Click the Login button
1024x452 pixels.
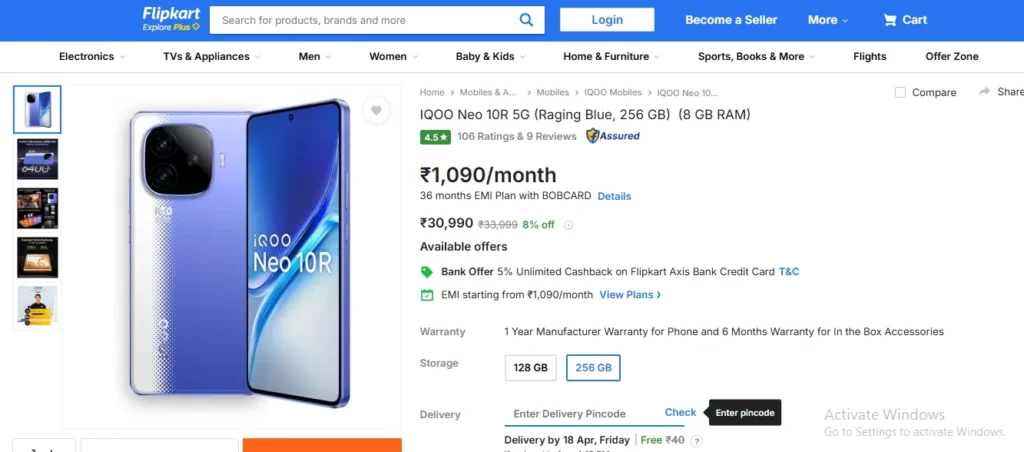click(x=607, y=20)
